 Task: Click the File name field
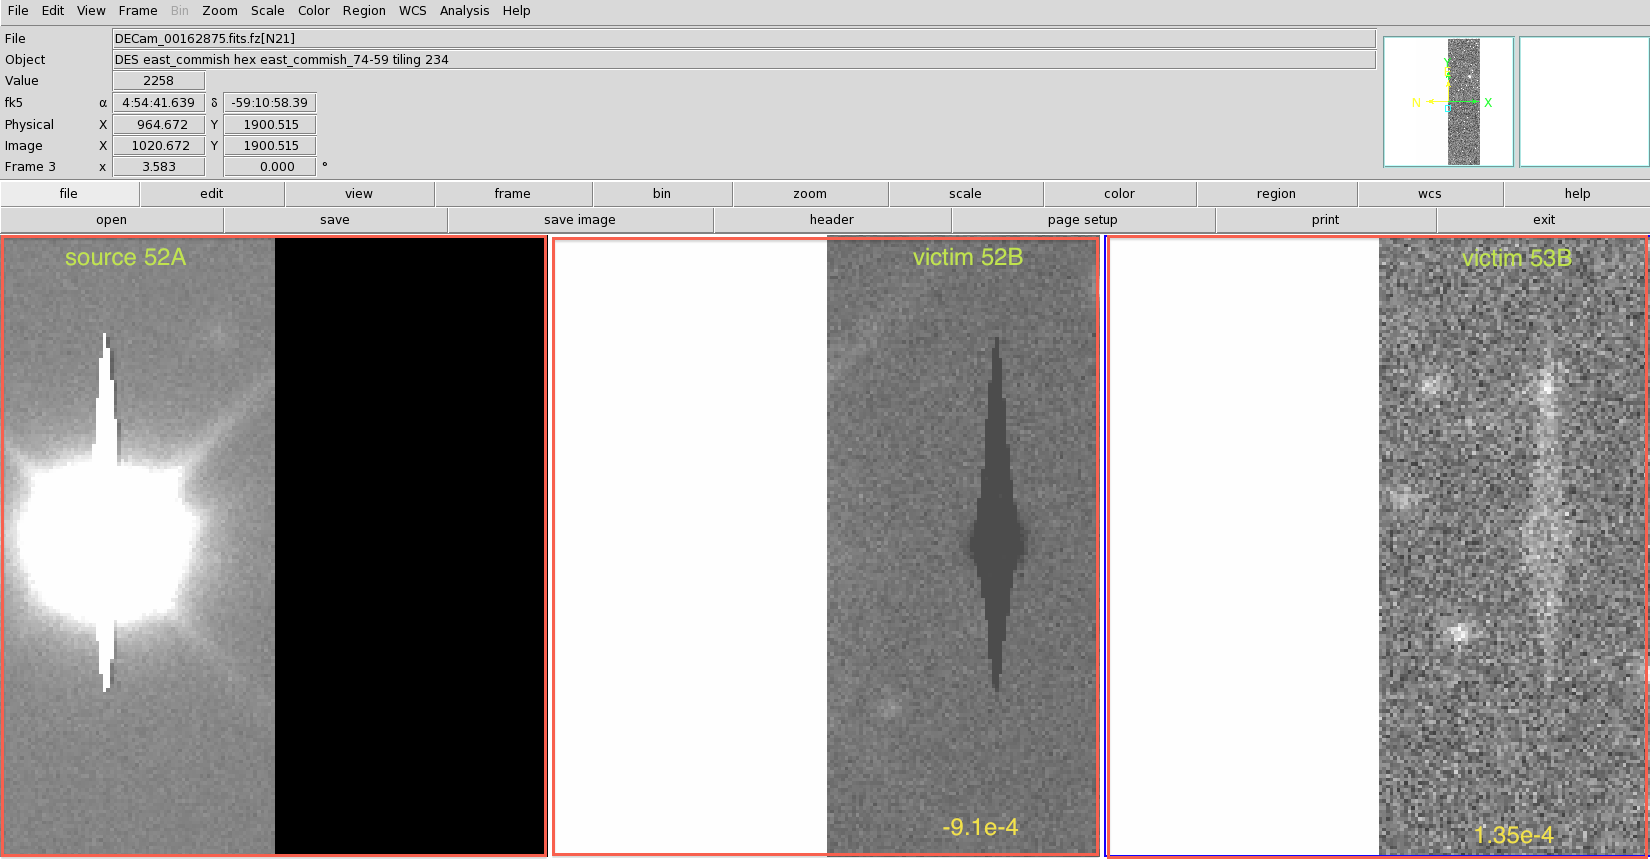point(743,39)
